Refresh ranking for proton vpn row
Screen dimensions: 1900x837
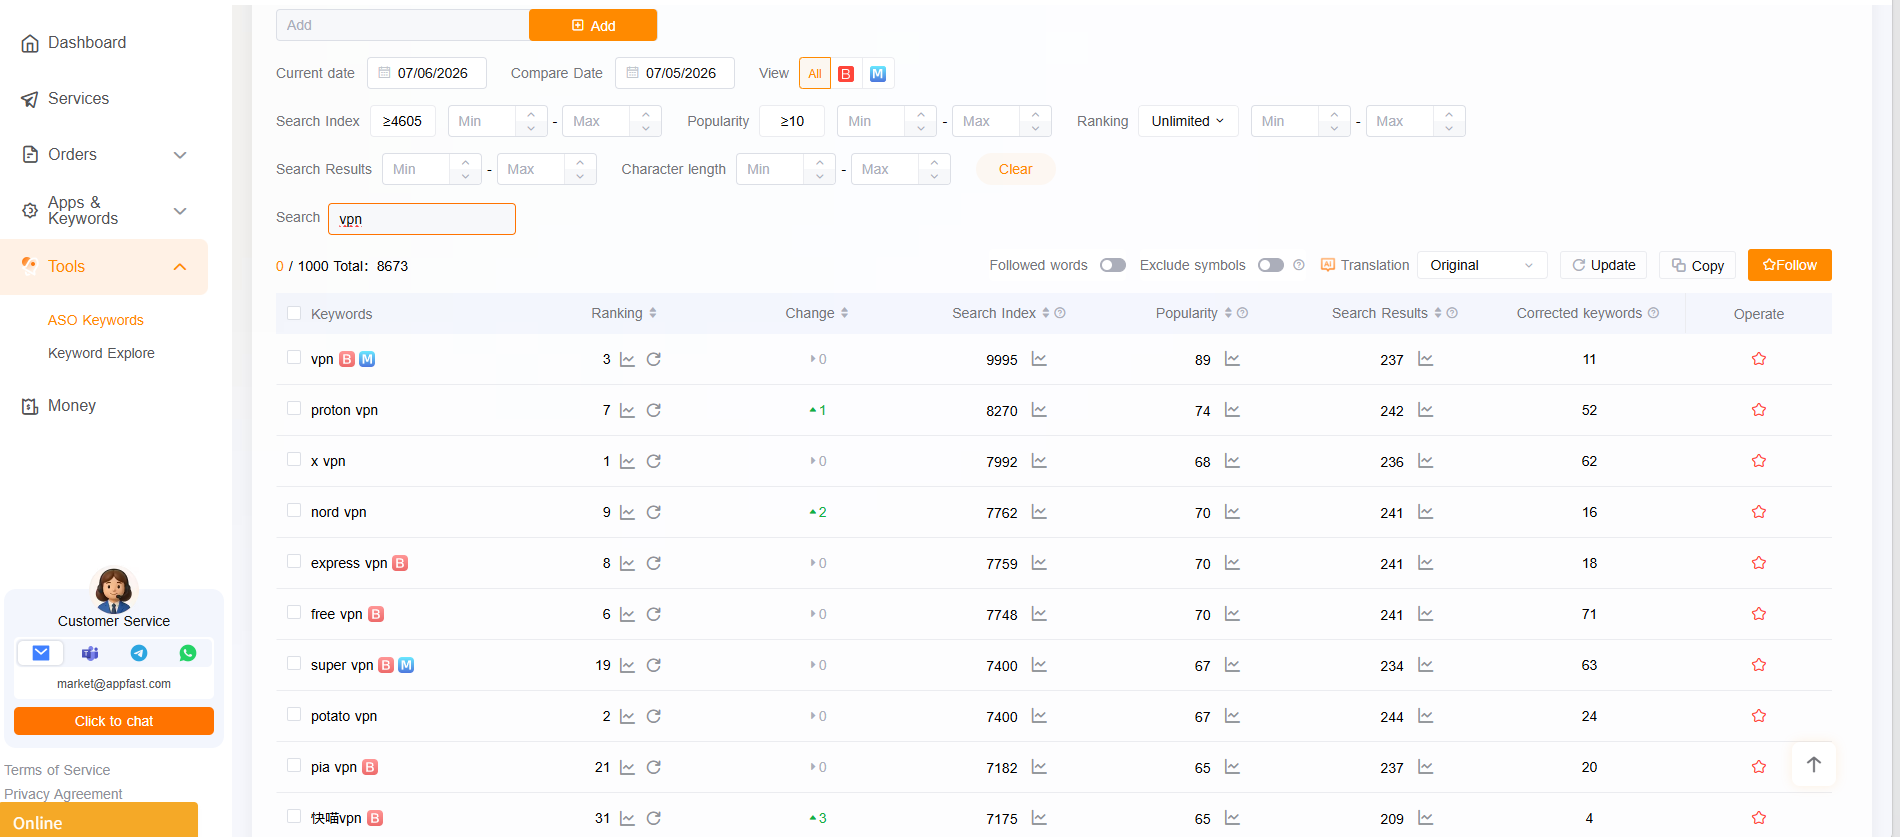tap(654, 410)
